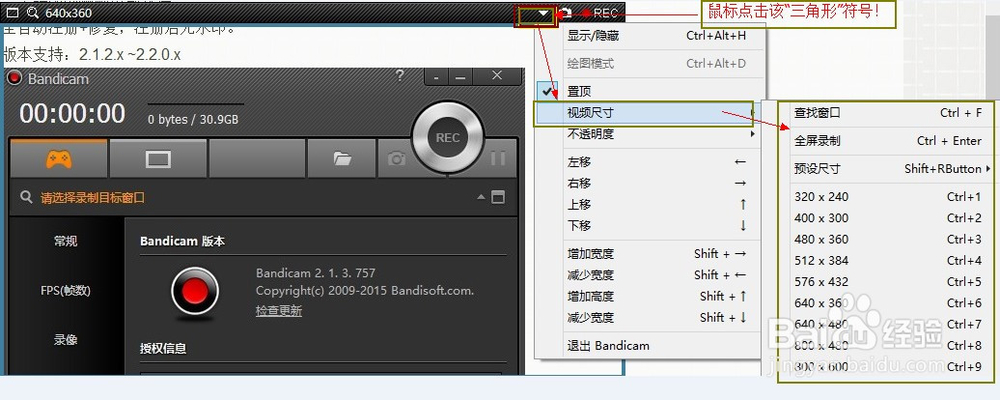The height and width of the screenshot is (400, 1000).
Task: Click the camera icon on the top bar
Action: [x=566, y=13]
